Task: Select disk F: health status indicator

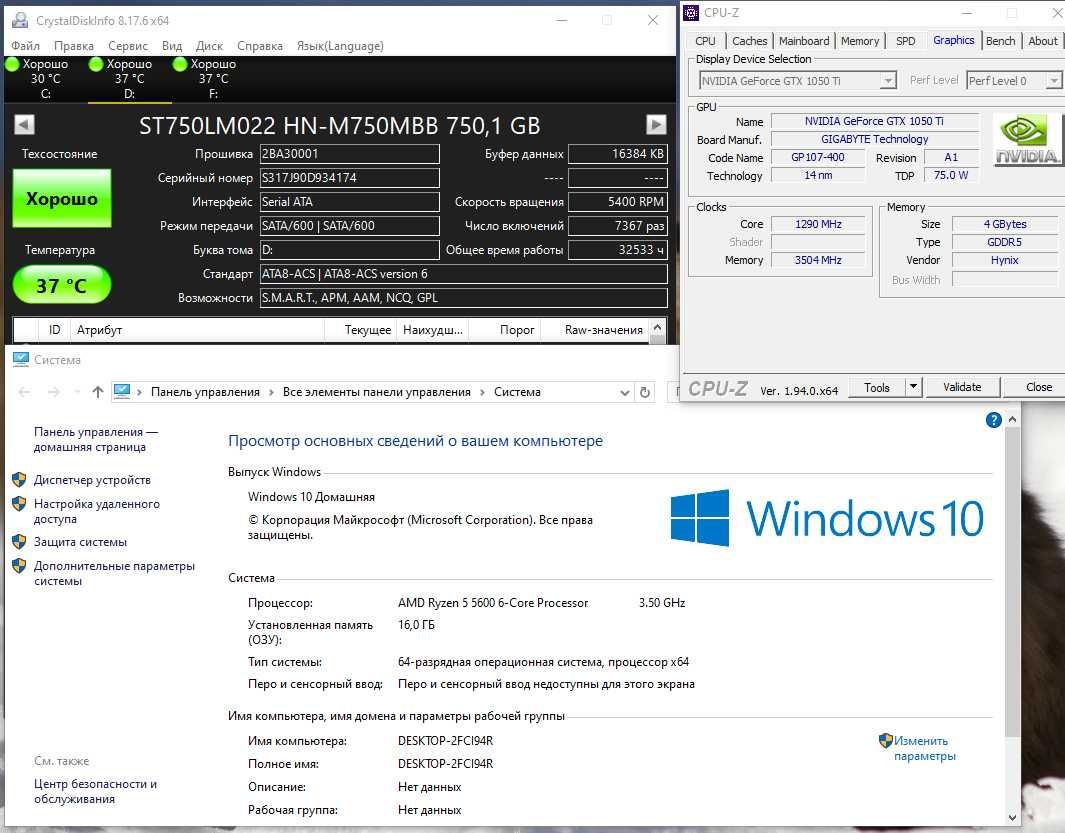Action: (x=180, y=64)
